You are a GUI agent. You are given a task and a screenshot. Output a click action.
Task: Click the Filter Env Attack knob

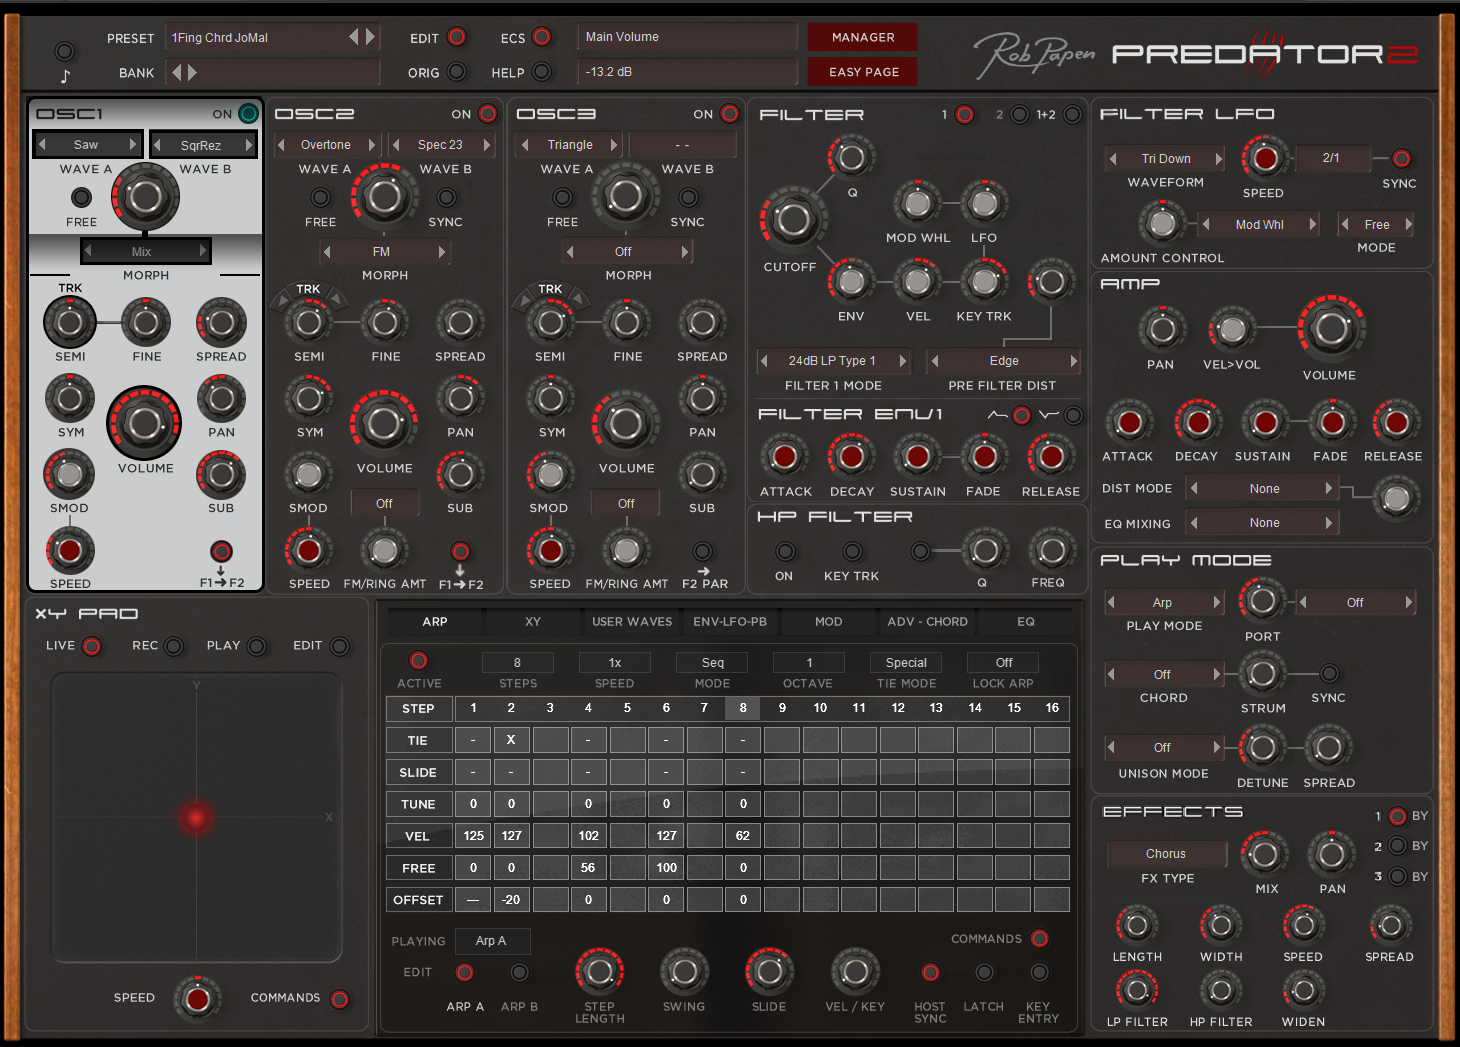785,457
